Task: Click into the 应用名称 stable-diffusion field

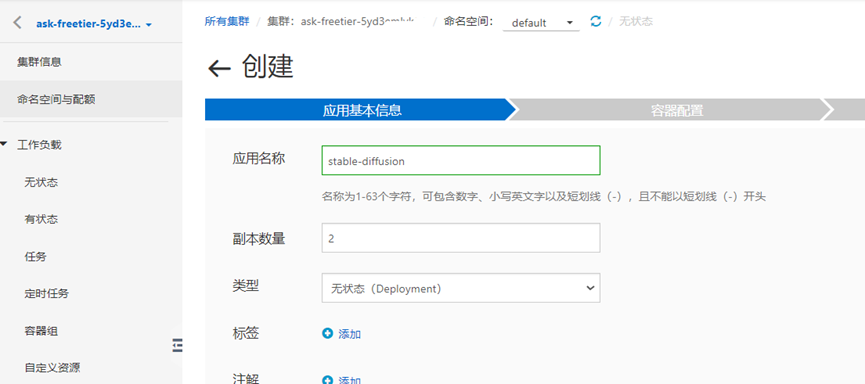Action: tap(461, 161)
